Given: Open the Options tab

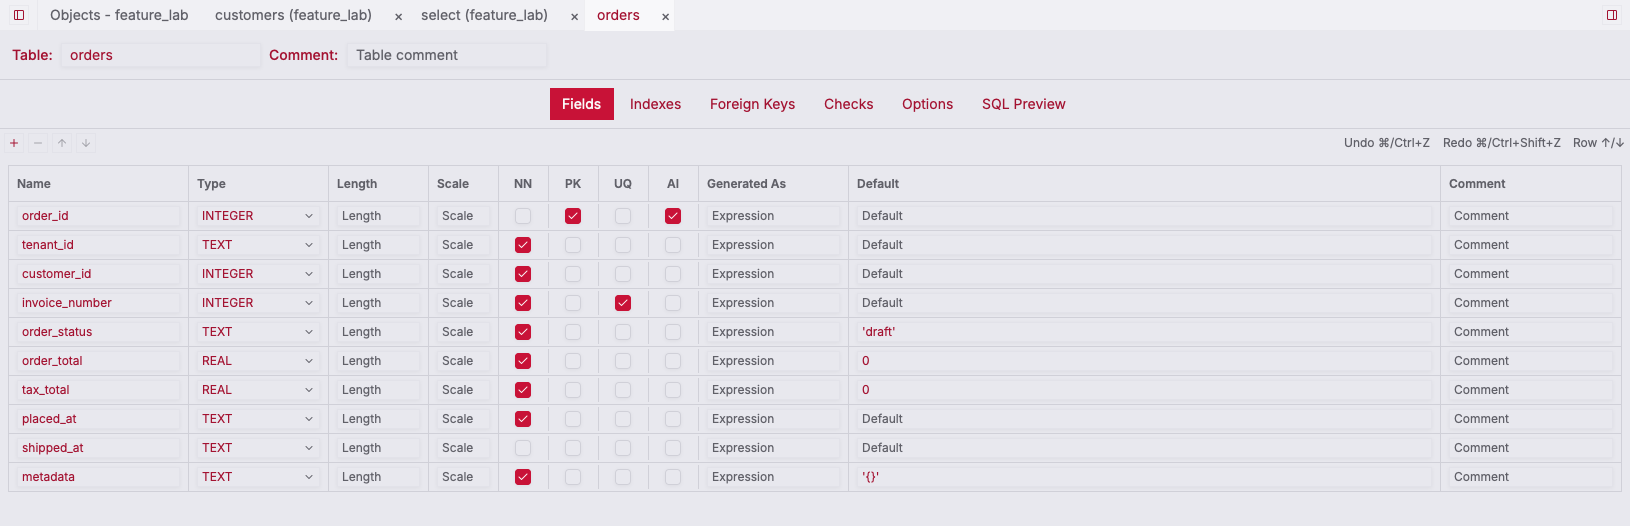Looking at the screenshot, I should [927, 104].
